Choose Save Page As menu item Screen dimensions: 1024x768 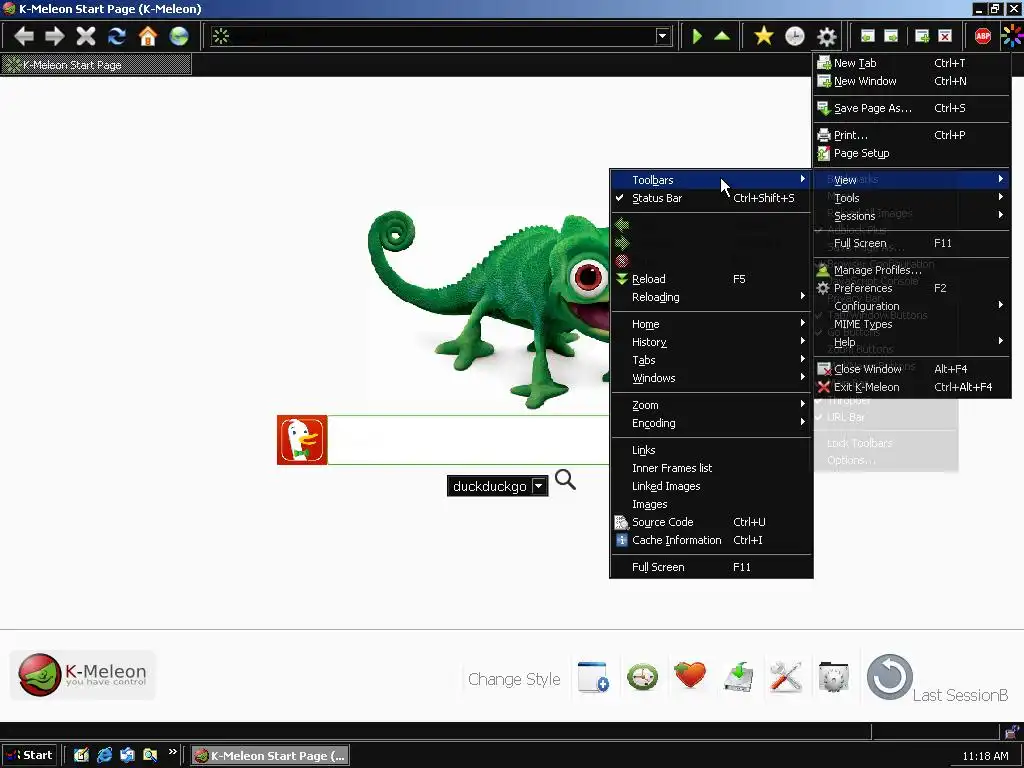(x=912, y=108)
